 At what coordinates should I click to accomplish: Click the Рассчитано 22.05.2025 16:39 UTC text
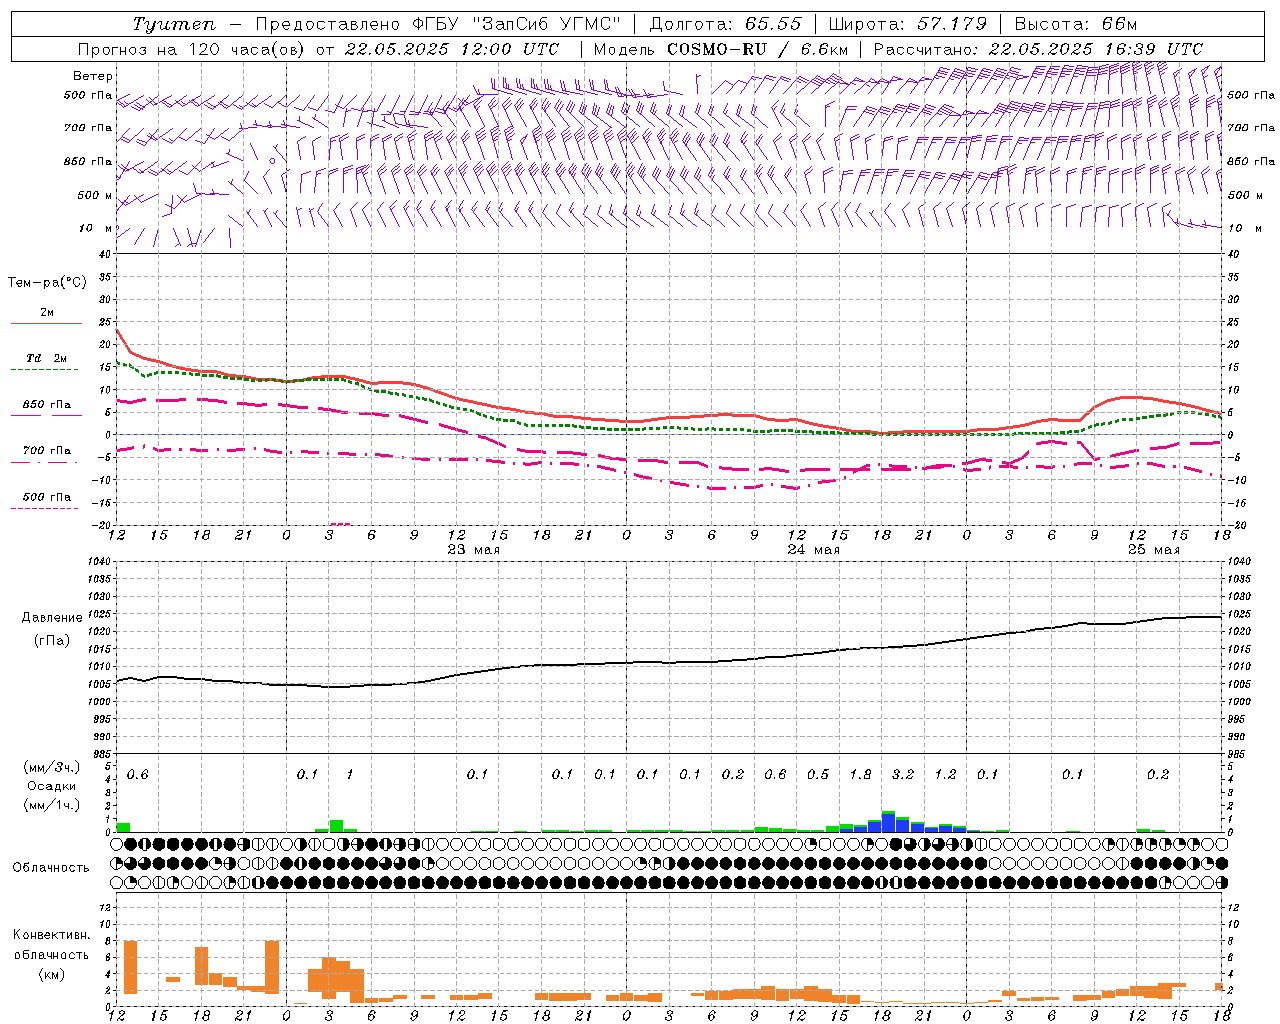click(1038, 49)
